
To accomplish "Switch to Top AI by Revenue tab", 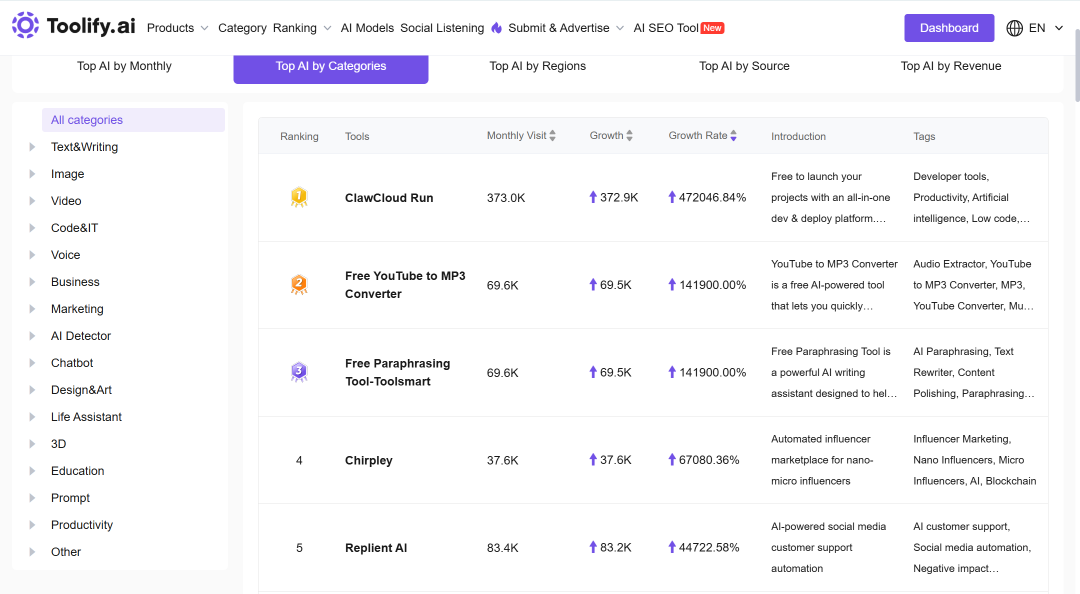I will [x=951, y=66].
